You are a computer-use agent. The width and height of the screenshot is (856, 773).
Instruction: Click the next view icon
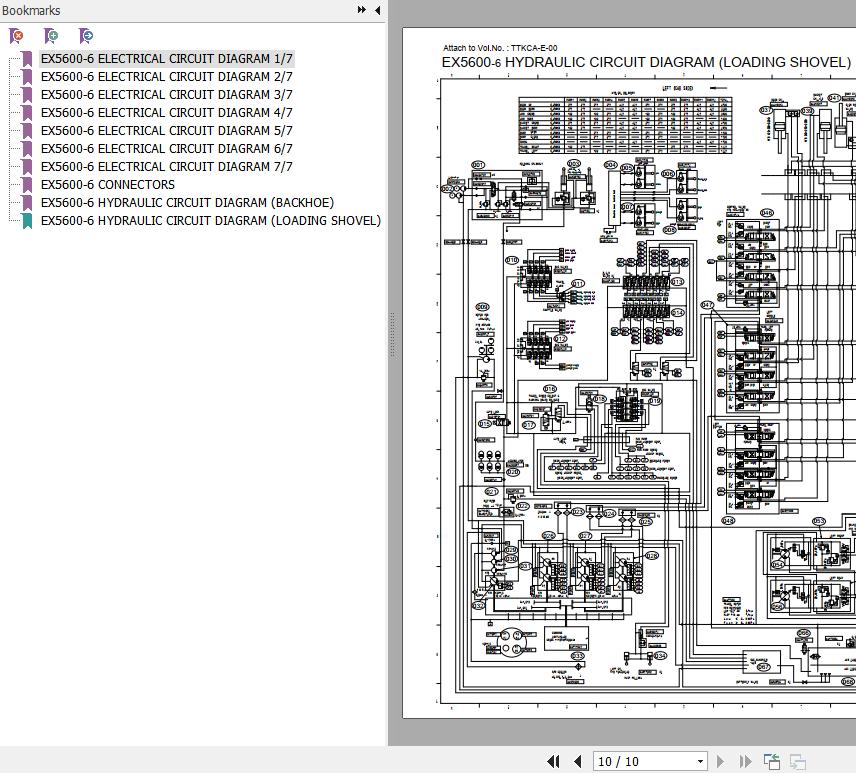798,761
